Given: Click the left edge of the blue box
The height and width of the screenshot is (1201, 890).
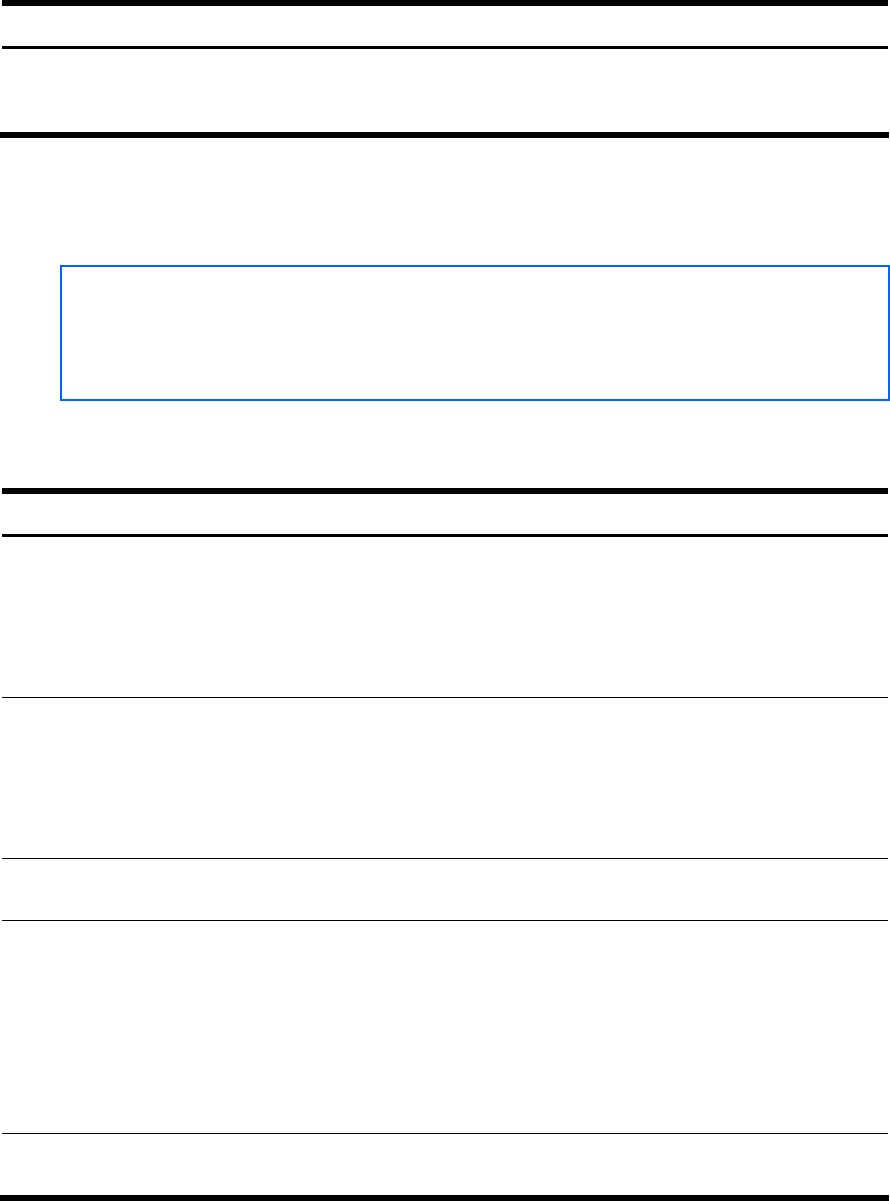Looking at the screenshot, I should [61, 333].
